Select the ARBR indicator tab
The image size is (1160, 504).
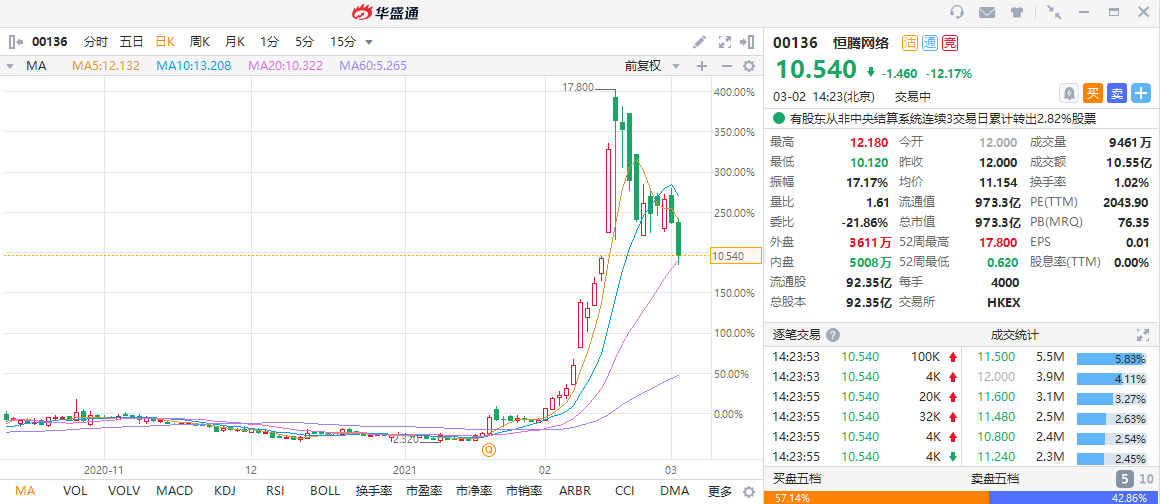(x=575, y=491)
